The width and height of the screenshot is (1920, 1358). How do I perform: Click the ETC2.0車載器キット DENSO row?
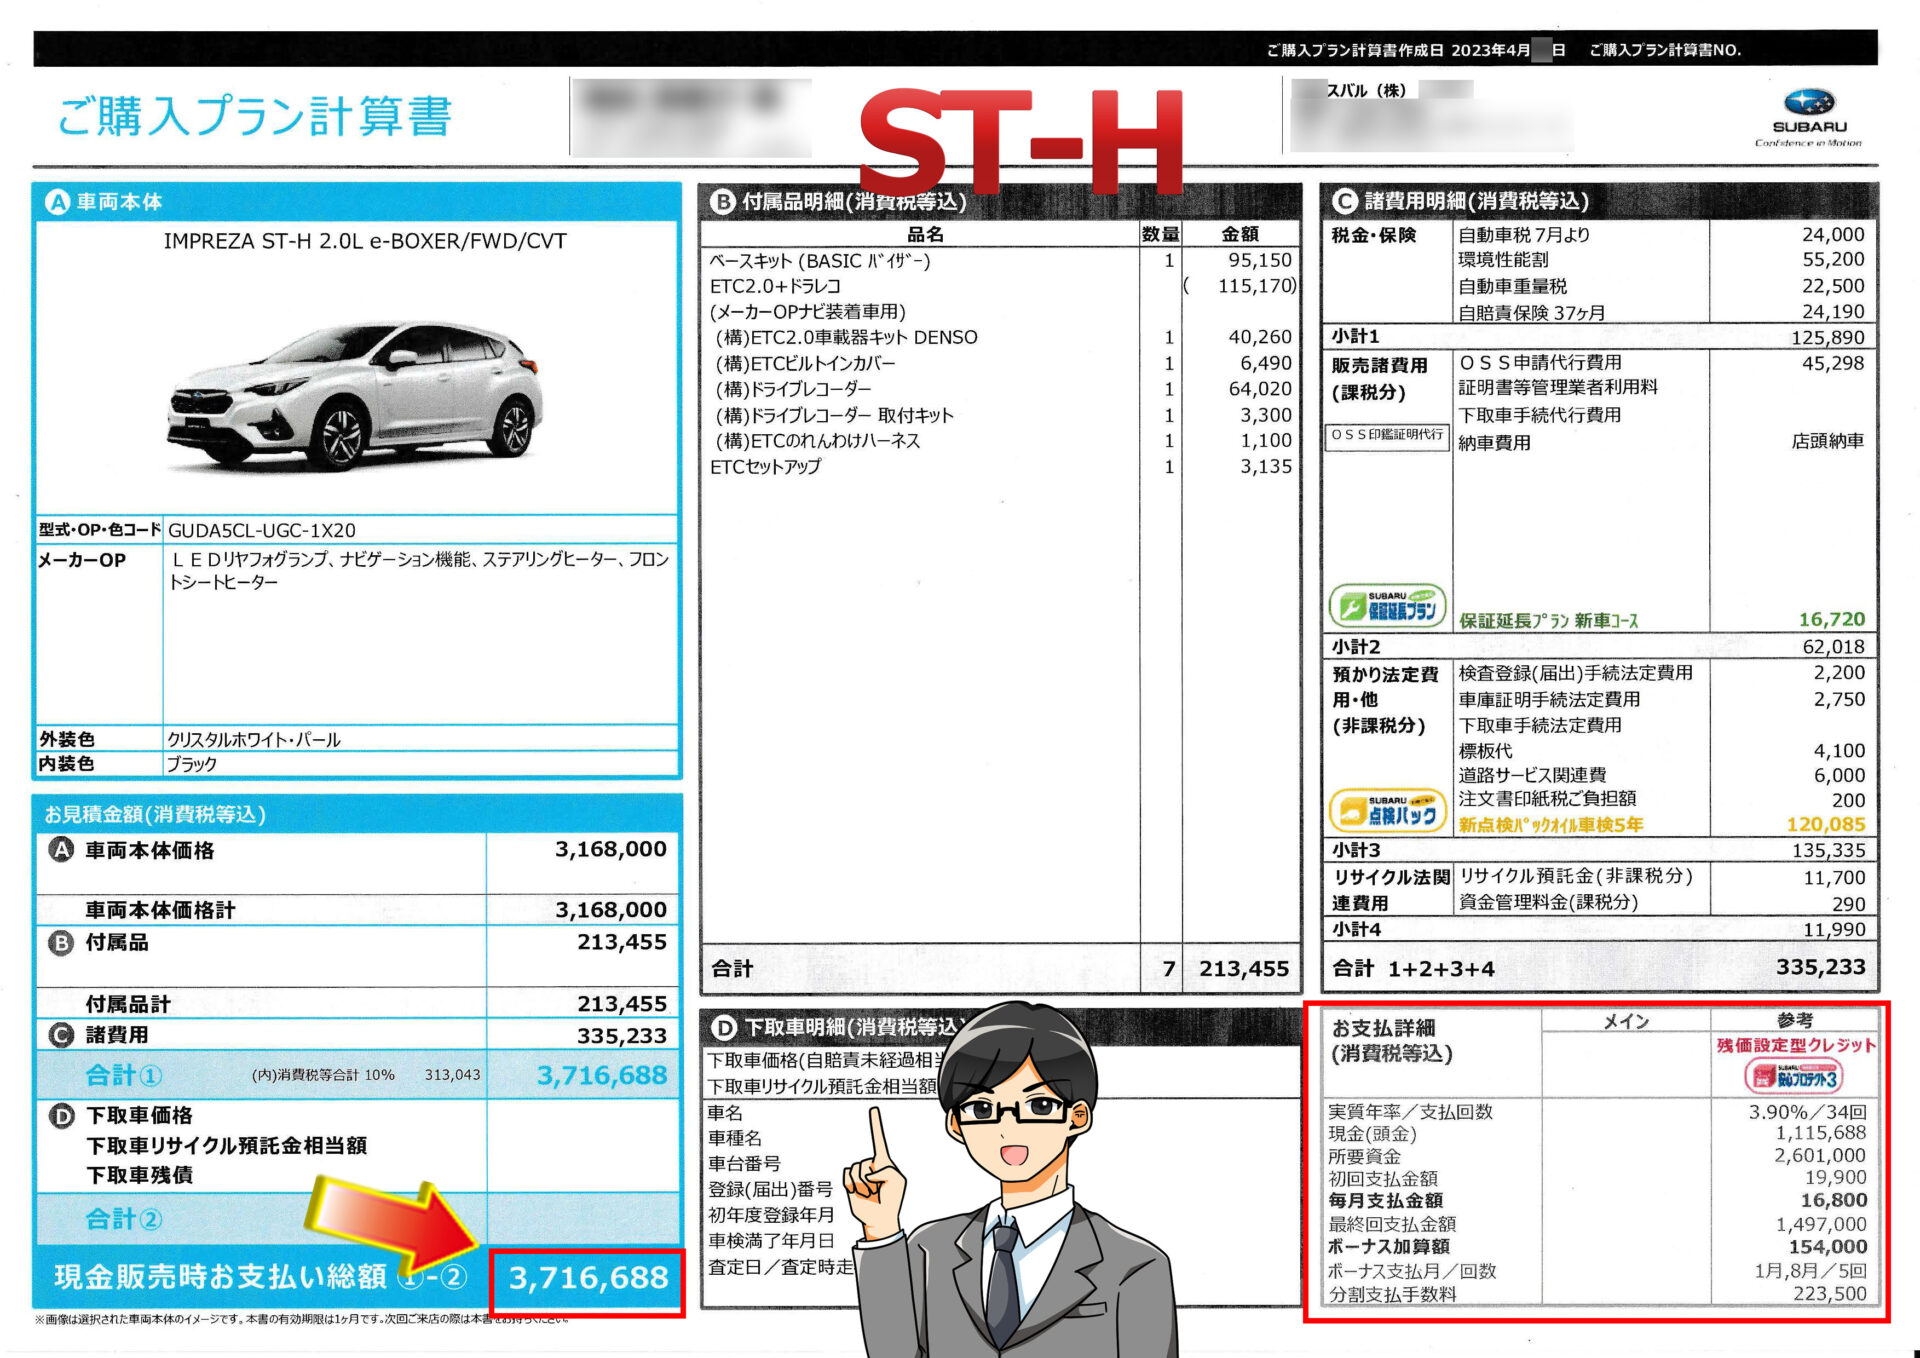click(x=1003, y=338)
